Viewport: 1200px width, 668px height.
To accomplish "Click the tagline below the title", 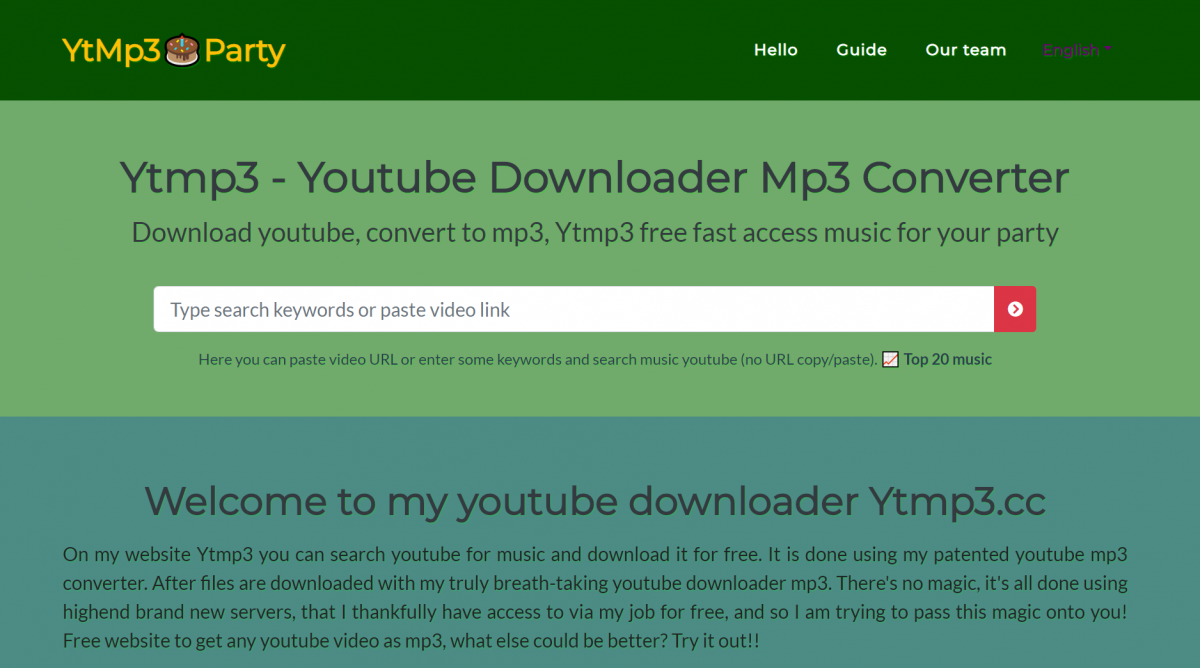I will (595, 232).
